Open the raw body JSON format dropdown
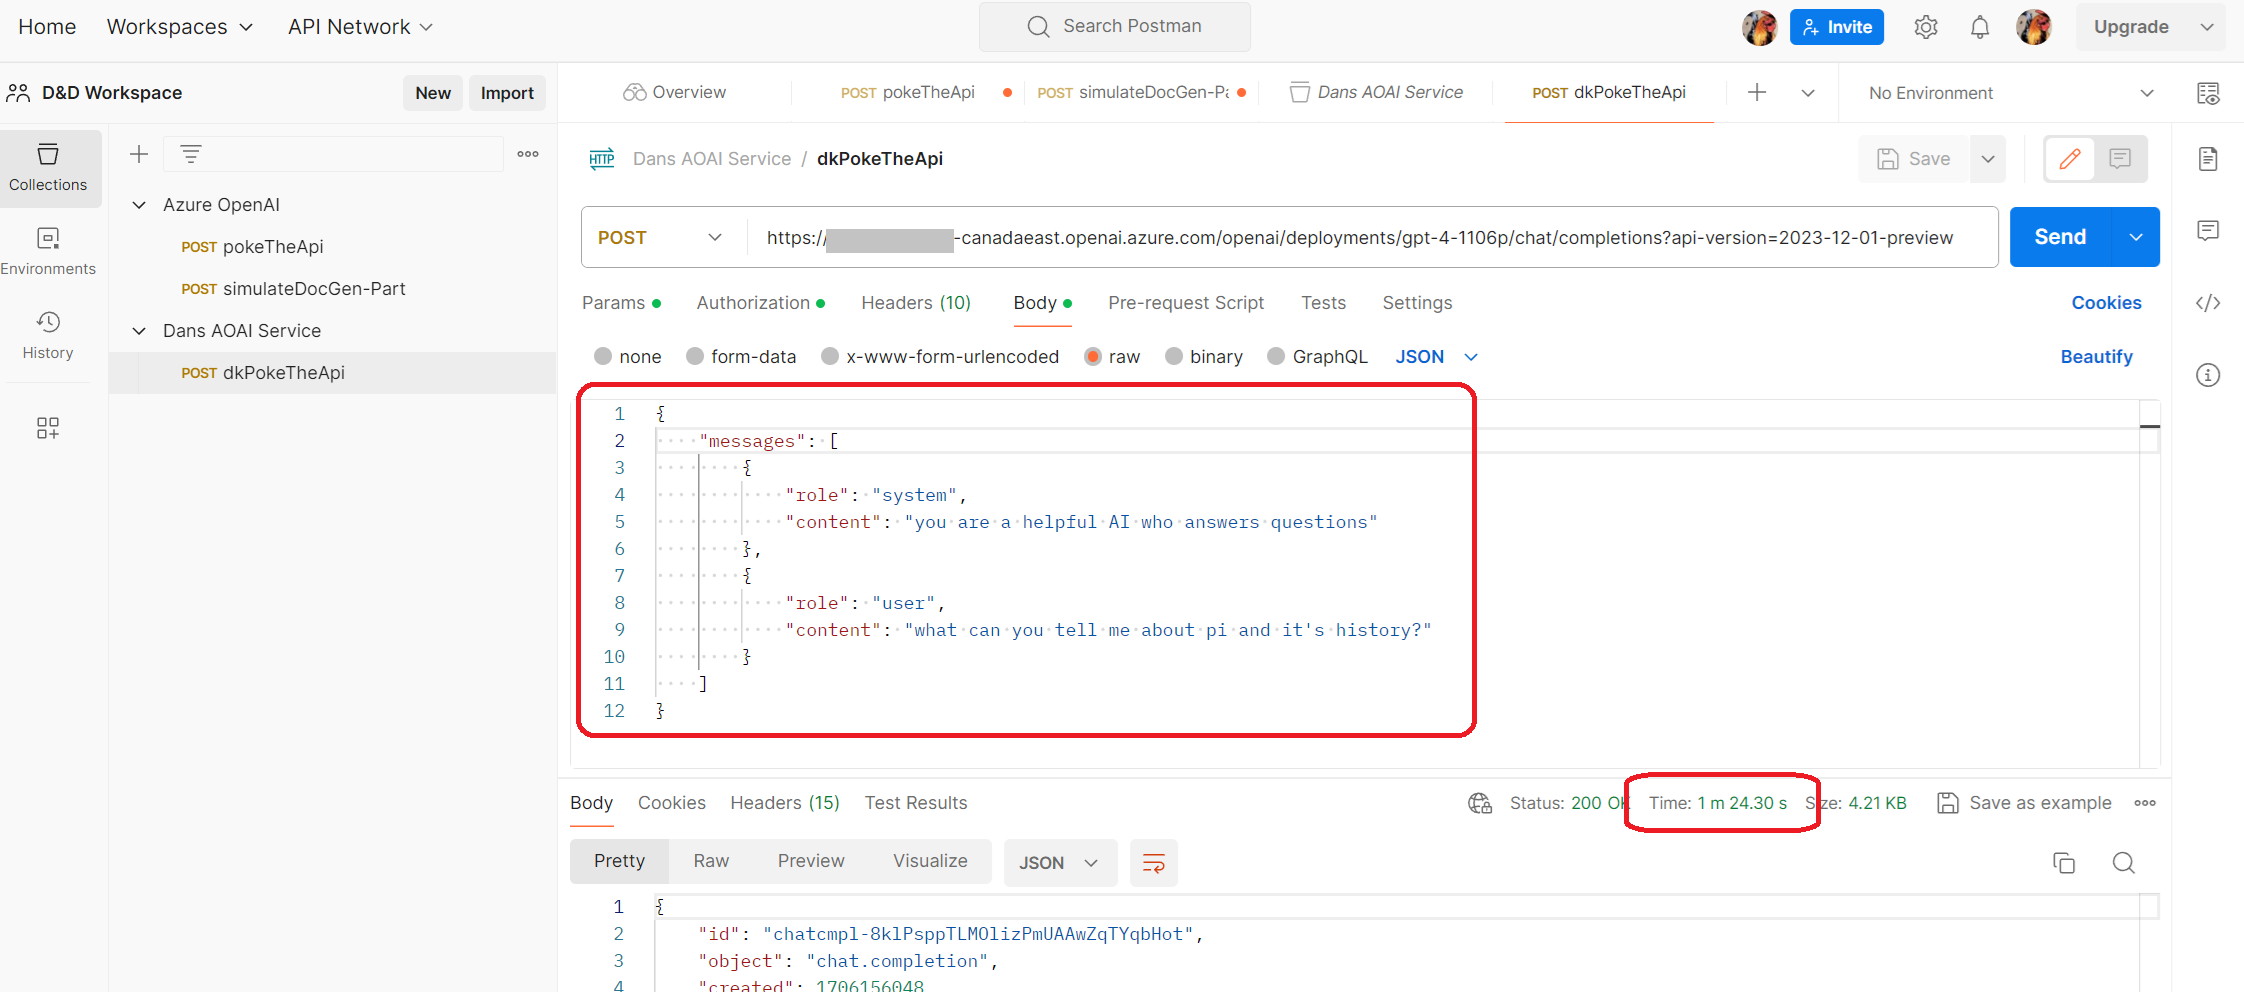This screenshot has height=992, width=2244. [x=1437, y=357]
